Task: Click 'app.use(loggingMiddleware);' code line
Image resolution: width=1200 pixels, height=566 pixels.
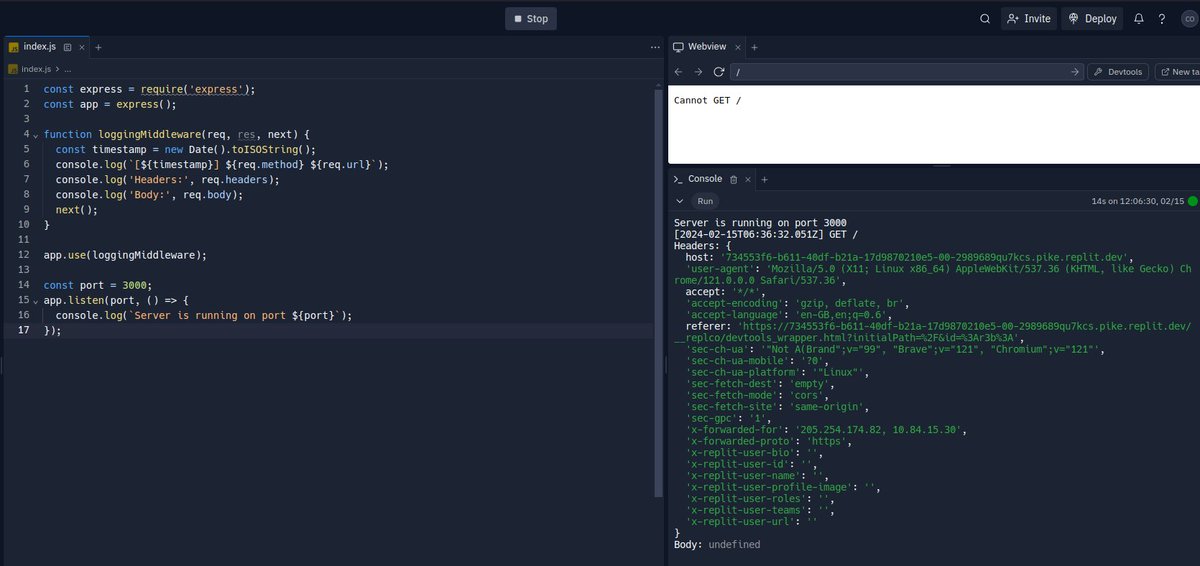Action: [125, 255]
